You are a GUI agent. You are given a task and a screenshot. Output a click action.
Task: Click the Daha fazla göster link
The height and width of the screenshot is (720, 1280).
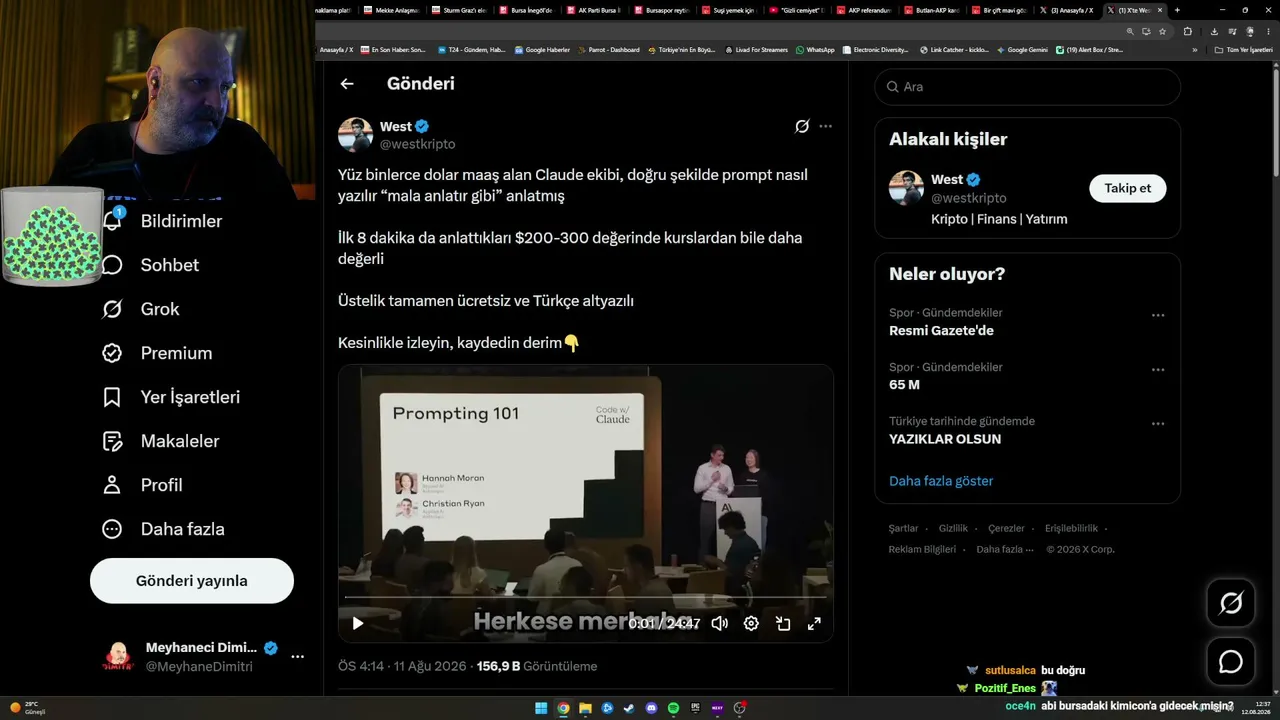941,481
